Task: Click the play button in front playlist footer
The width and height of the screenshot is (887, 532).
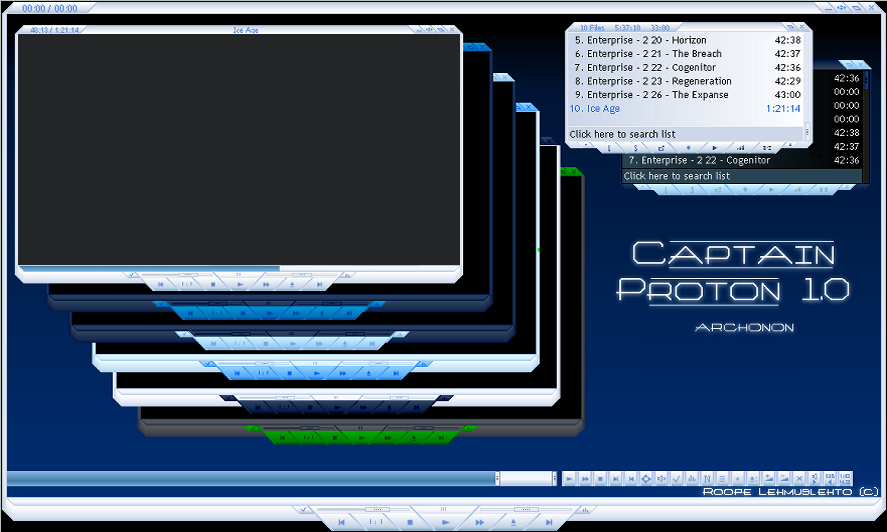Action: (x=714, y=148)
